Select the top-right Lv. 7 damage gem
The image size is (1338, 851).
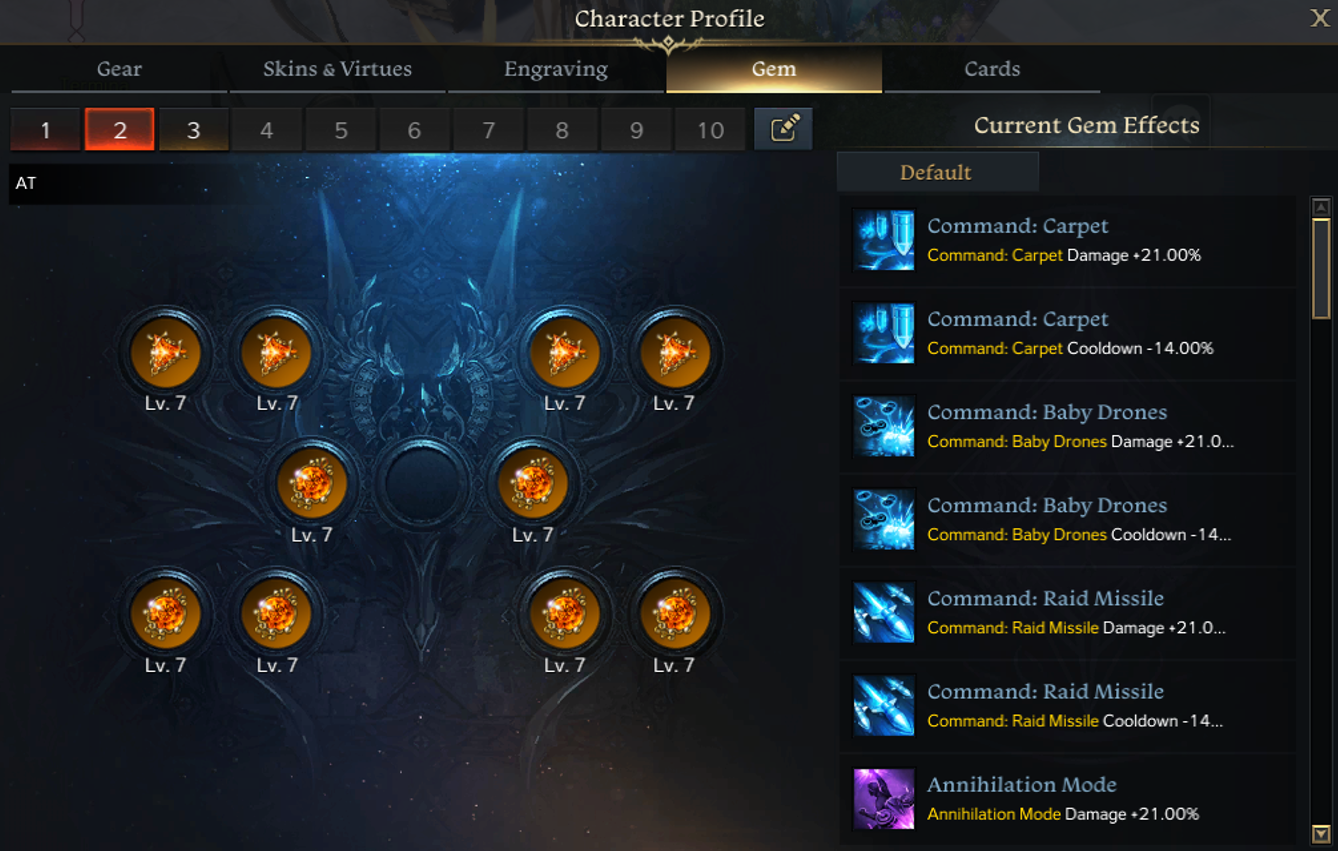click(x=675, y=353)
